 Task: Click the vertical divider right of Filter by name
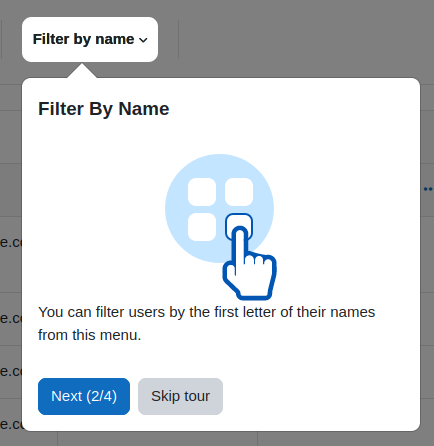[x=178, y=39]
